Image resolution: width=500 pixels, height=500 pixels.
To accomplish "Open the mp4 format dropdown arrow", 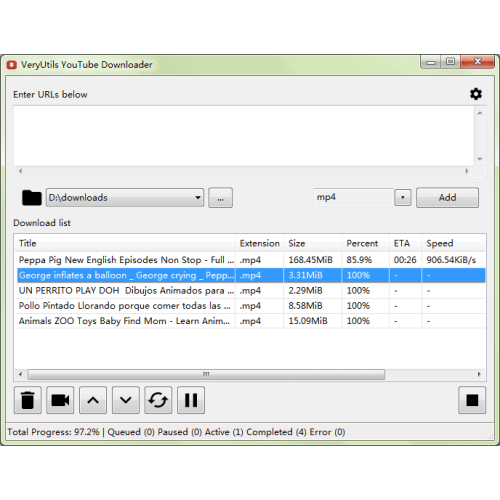I will 403,197.
